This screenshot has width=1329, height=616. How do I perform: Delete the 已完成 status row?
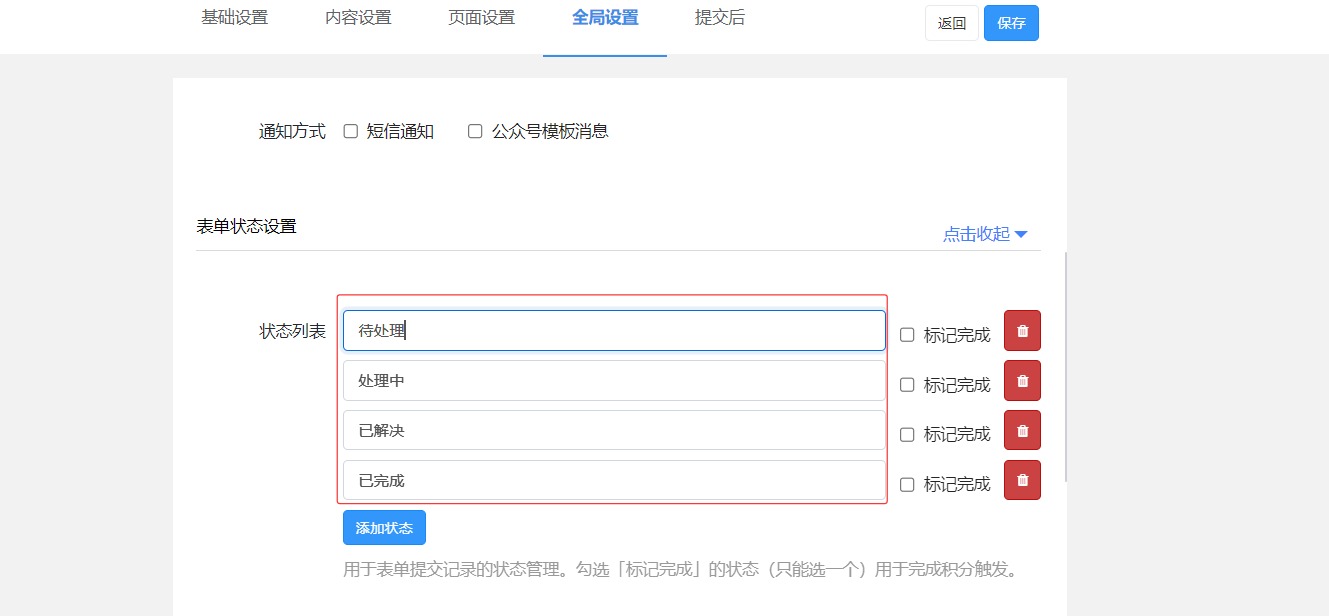tap(1022, 480)
